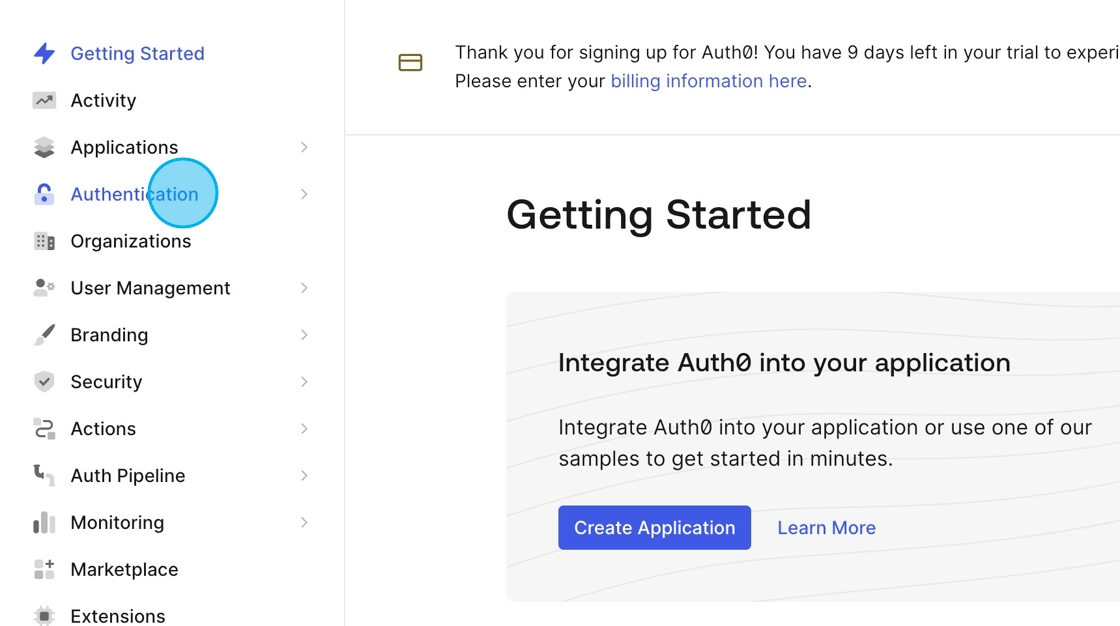Click the Monitoring bar chart icon

pos(44,522)
